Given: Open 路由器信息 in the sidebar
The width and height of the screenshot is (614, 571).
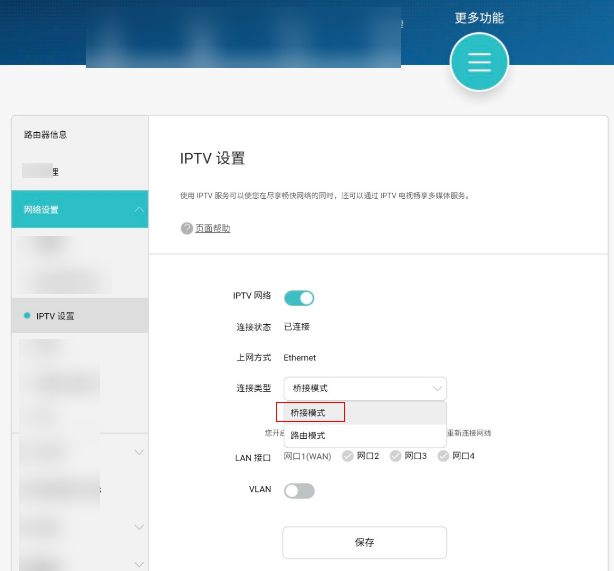Looking at the screenshot, I should pyautogui.click(x=46, y=134).
